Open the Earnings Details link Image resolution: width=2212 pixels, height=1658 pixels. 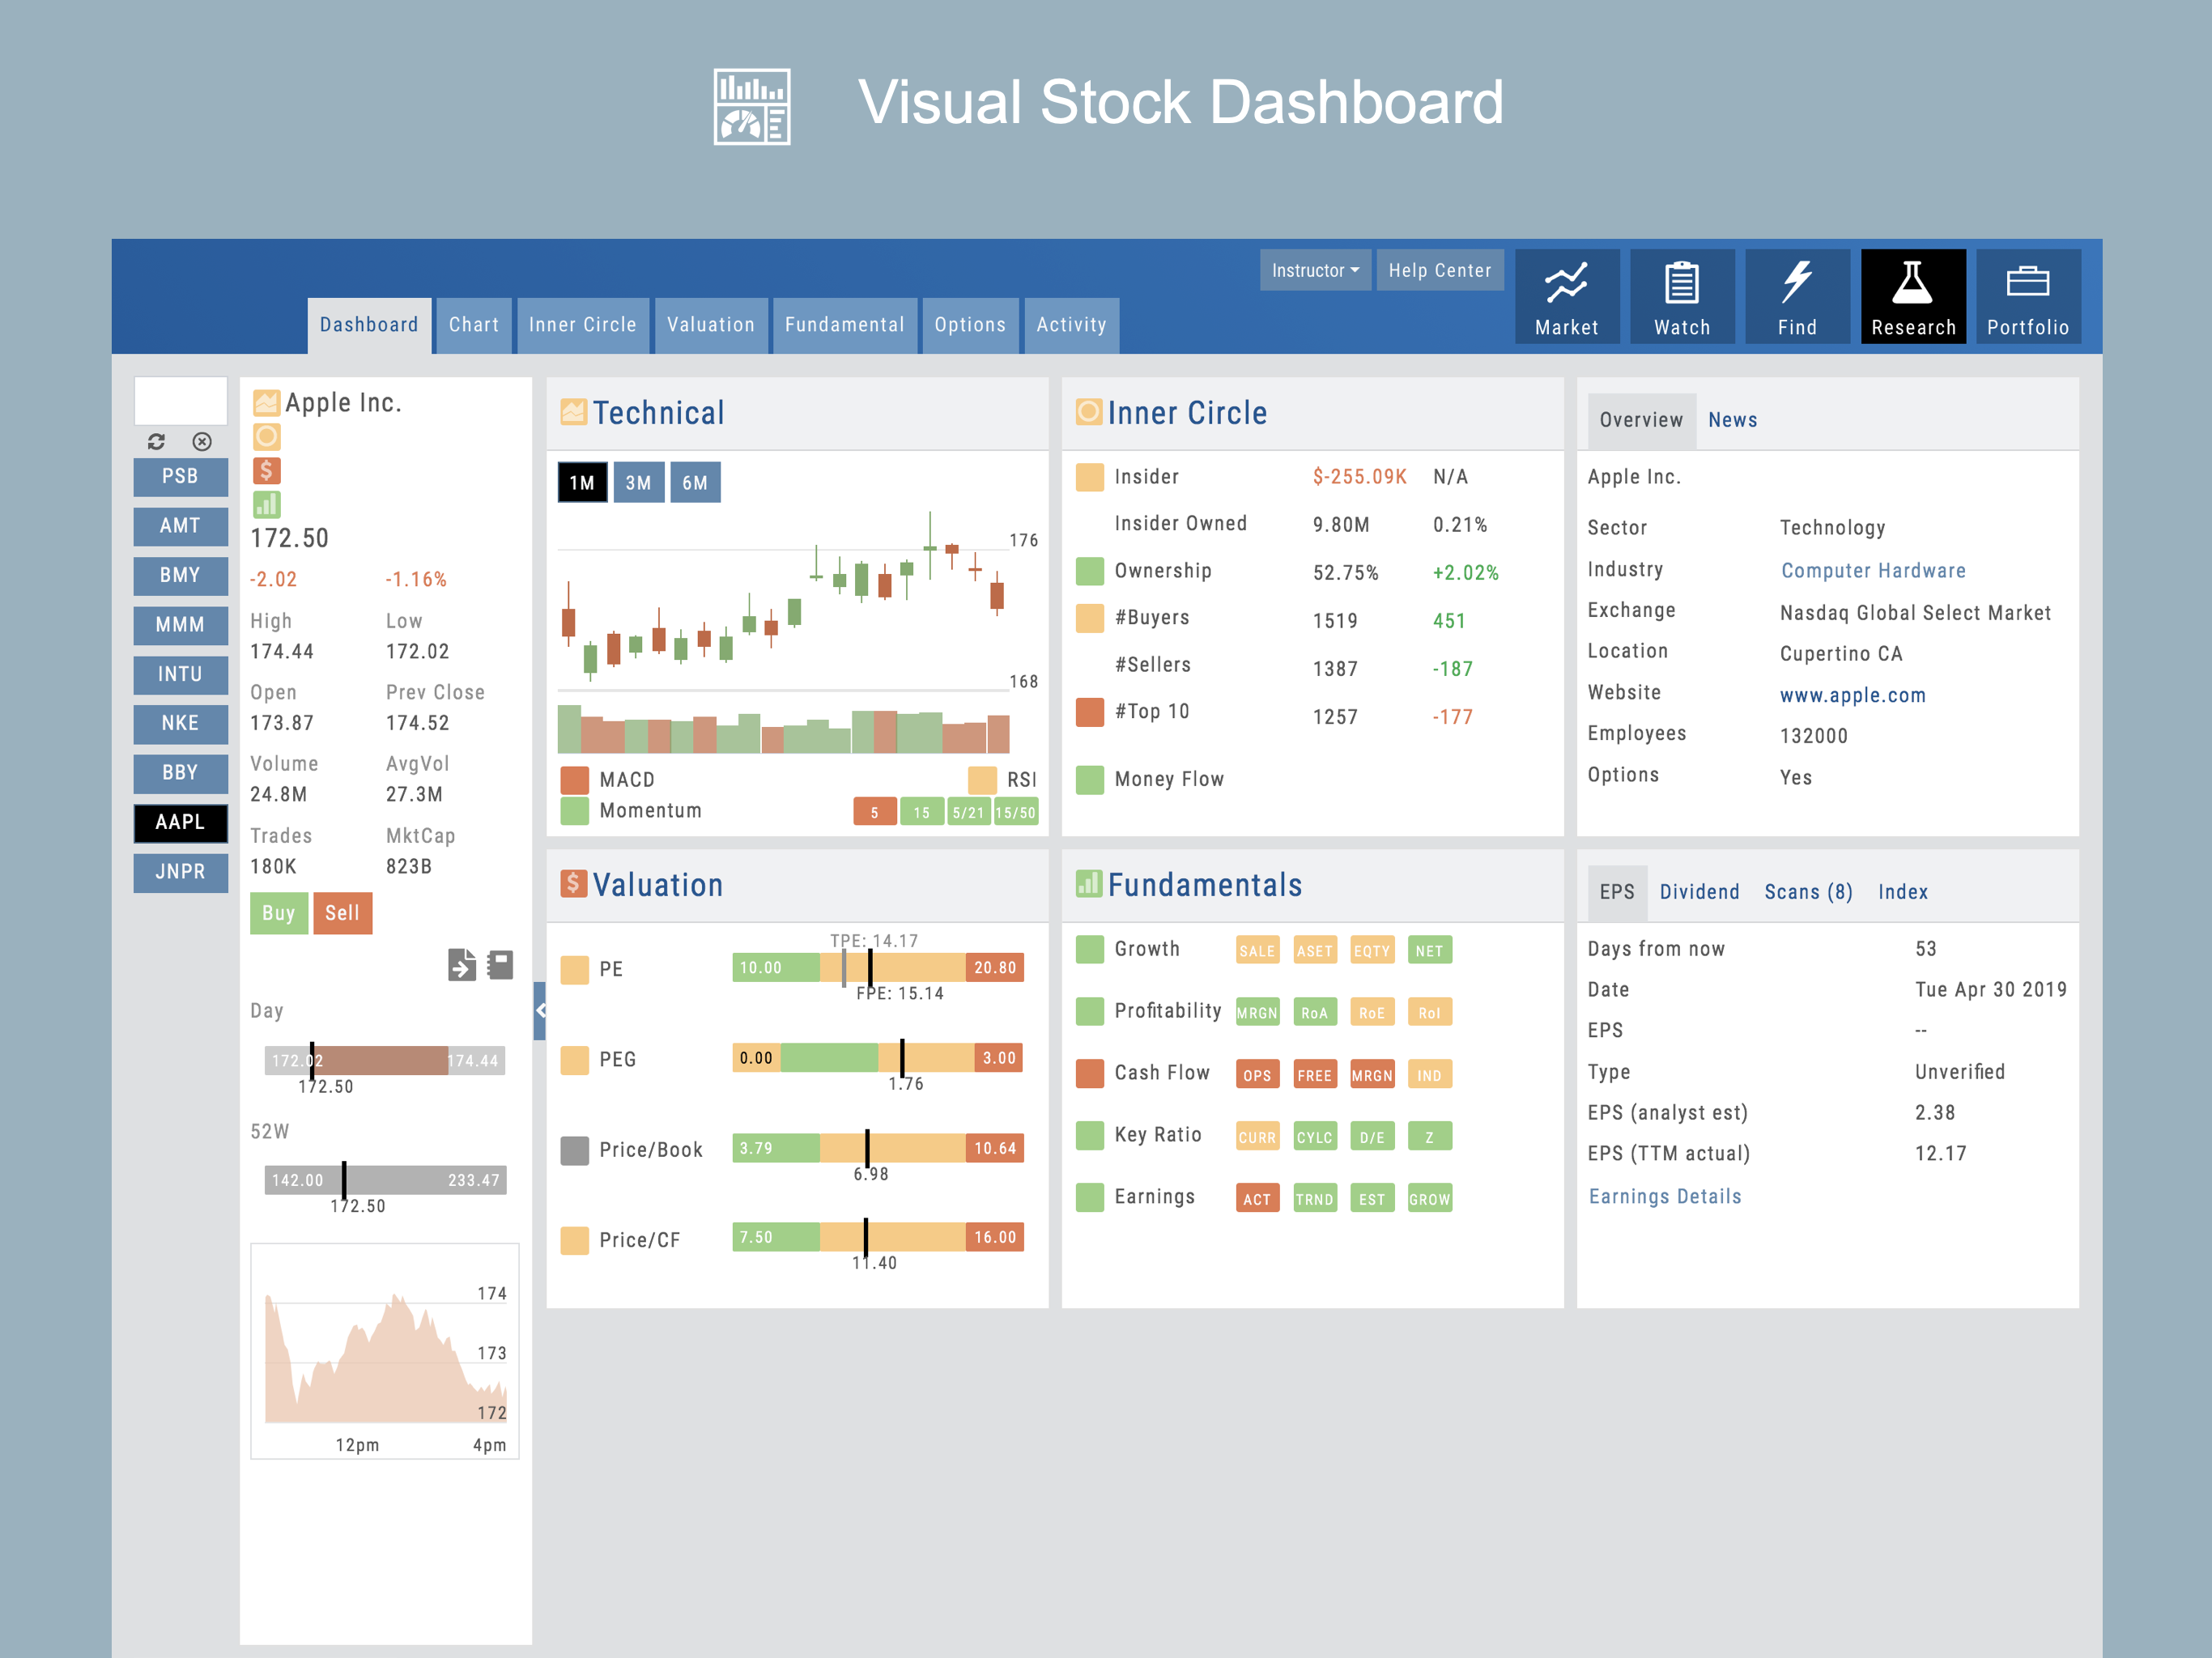coord(1664,1196)
